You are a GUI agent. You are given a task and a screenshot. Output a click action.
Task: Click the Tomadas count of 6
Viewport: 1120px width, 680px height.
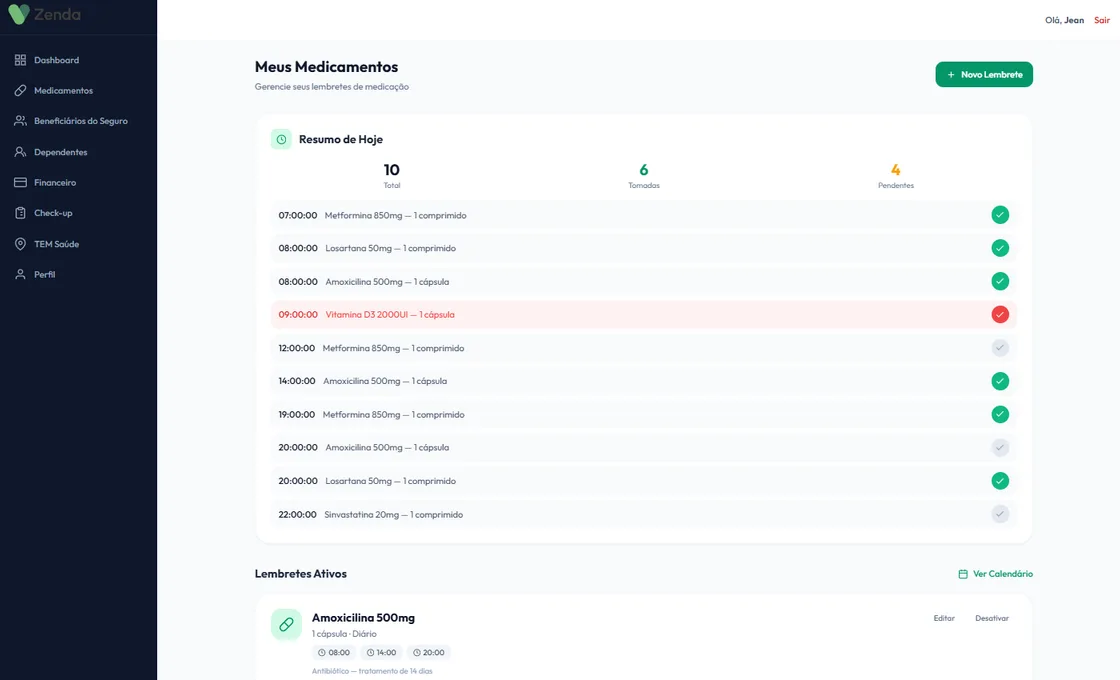coord(644,170)
